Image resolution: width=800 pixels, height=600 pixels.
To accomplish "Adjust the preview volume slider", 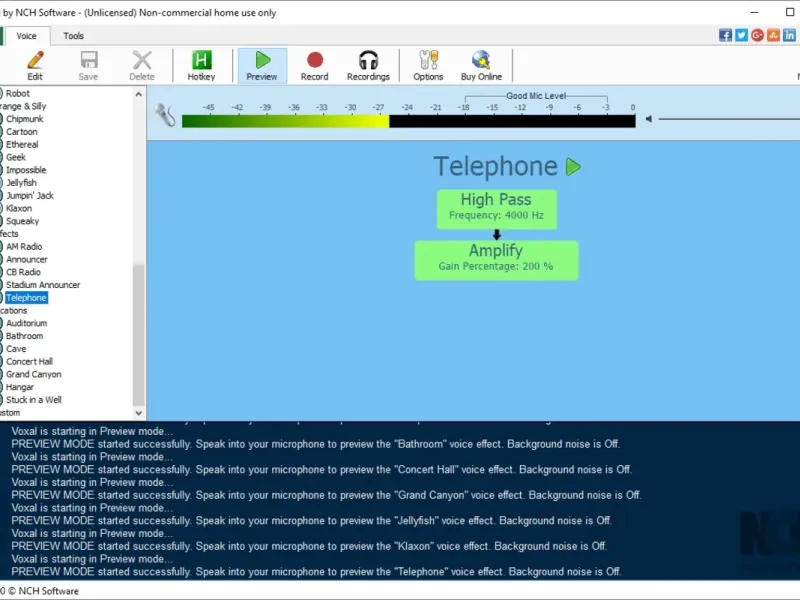I will (x=730, y=119).
